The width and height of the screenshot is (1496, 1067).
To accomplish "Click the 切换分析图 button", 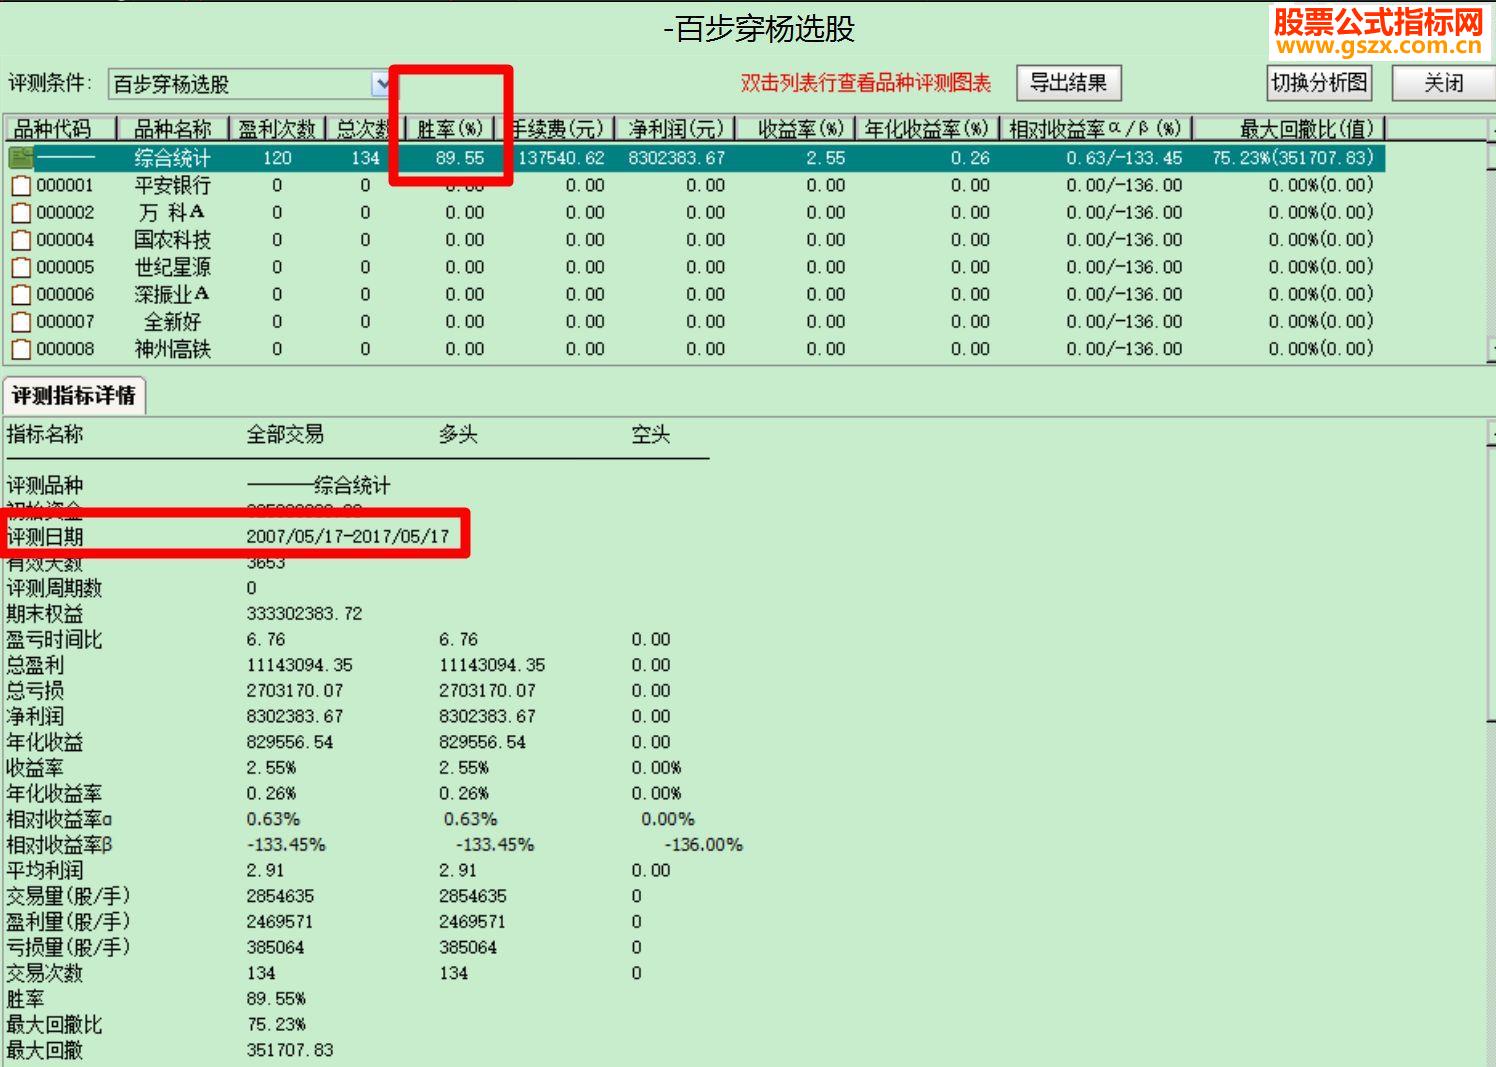I will pyautogui.click(x=1319, y=83).
